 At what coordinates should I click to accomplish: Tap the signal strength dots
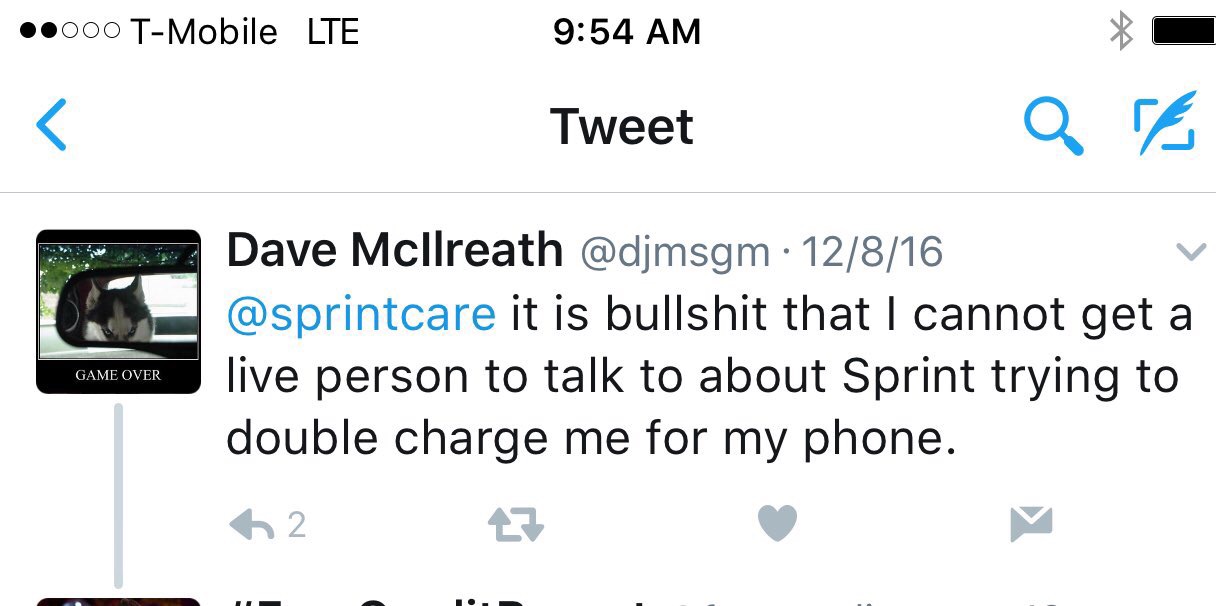pyautogui.click(x=69, y=32)
